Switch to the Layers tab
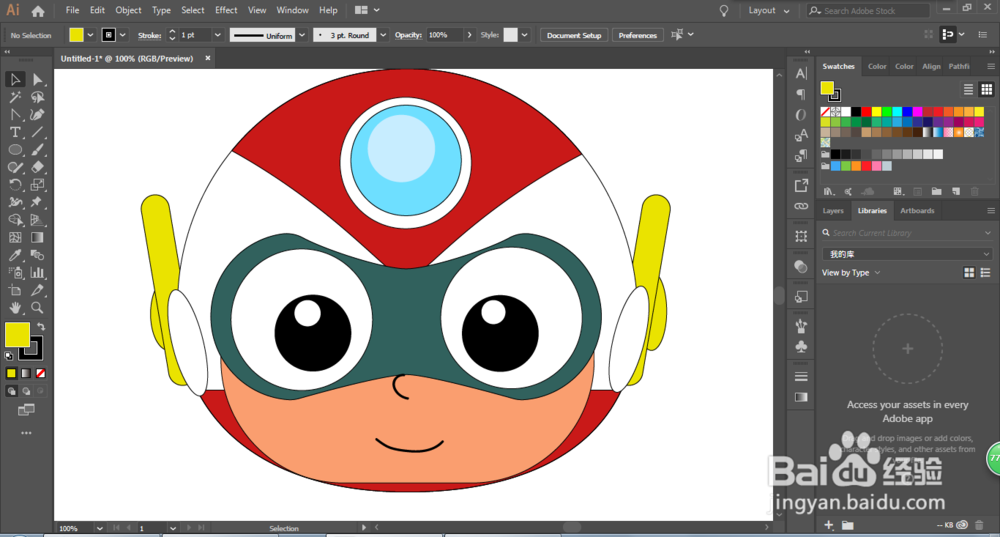The height and width of the screenshot is (537, 1000). pyautogui.click(x=833, y=210)
